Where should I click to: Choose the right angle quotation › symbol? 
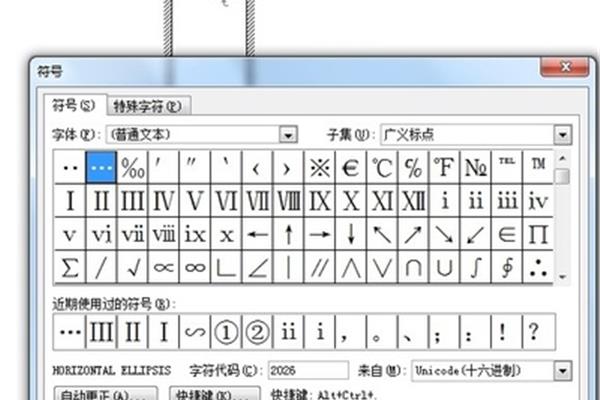point(288,167)
